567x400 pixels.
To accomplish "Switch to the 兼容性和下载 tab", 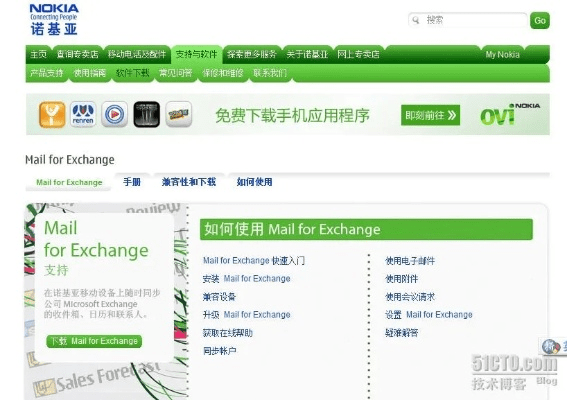I will pyautogui.click(x=189, y=182).
